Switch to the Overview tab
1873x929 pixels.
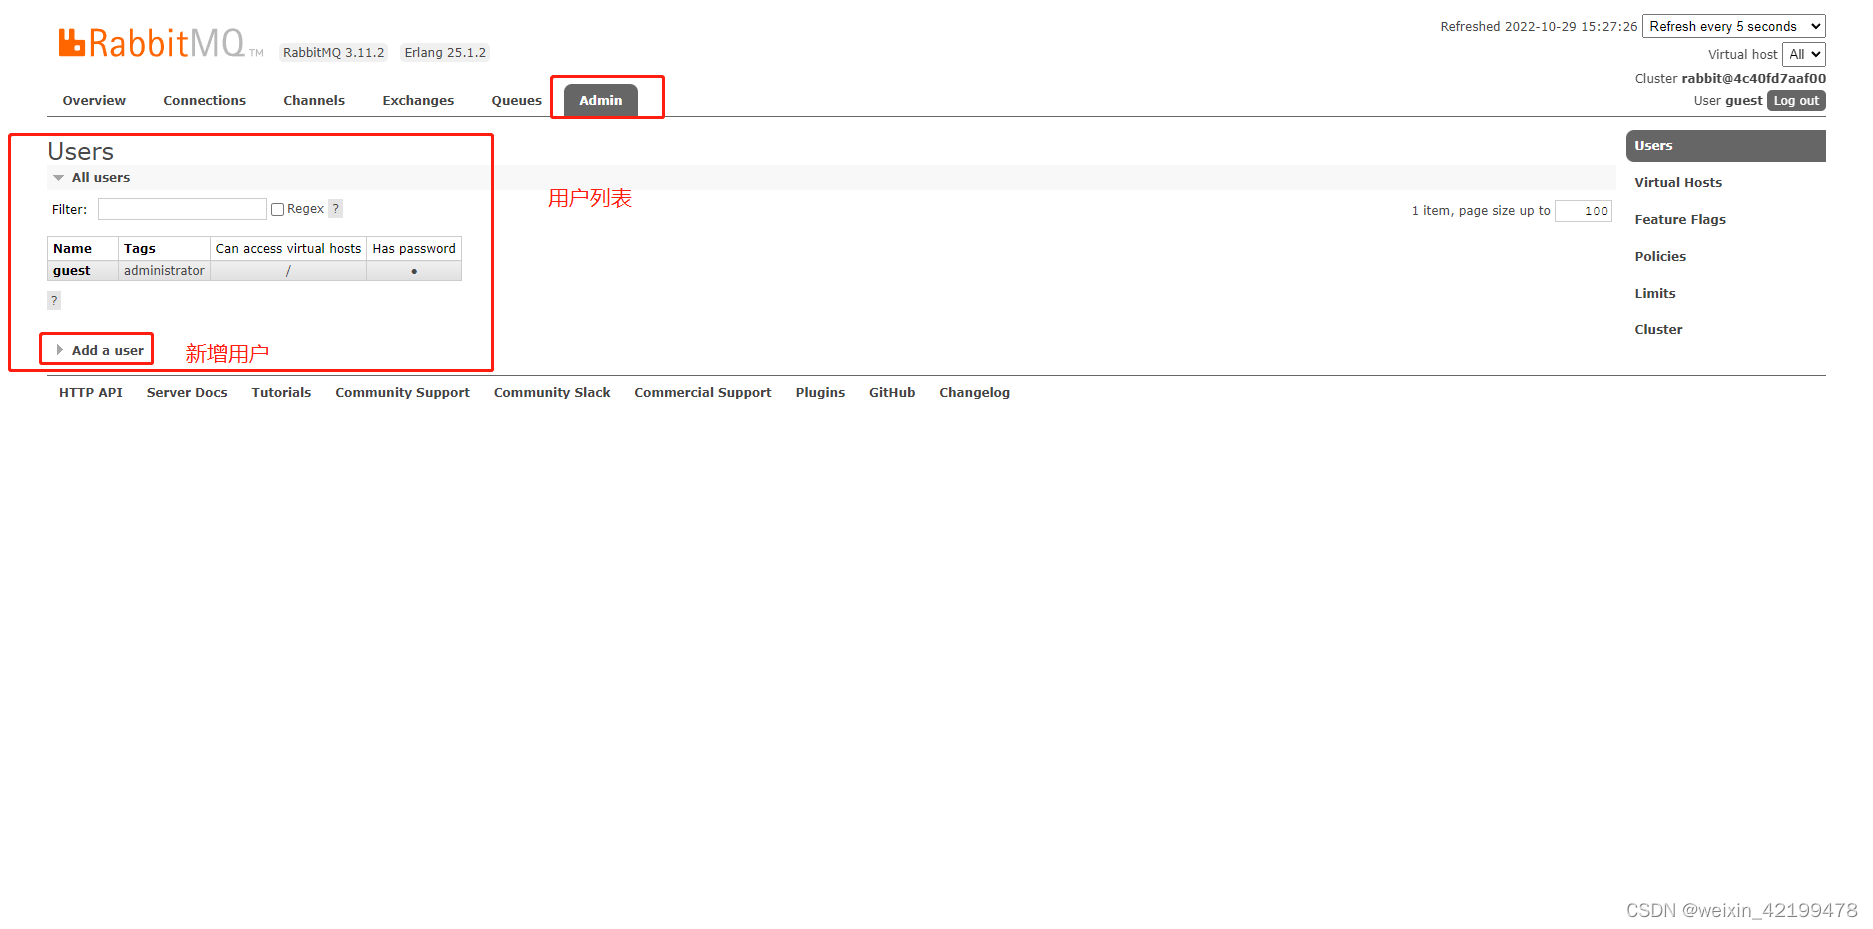pos(93,100)
